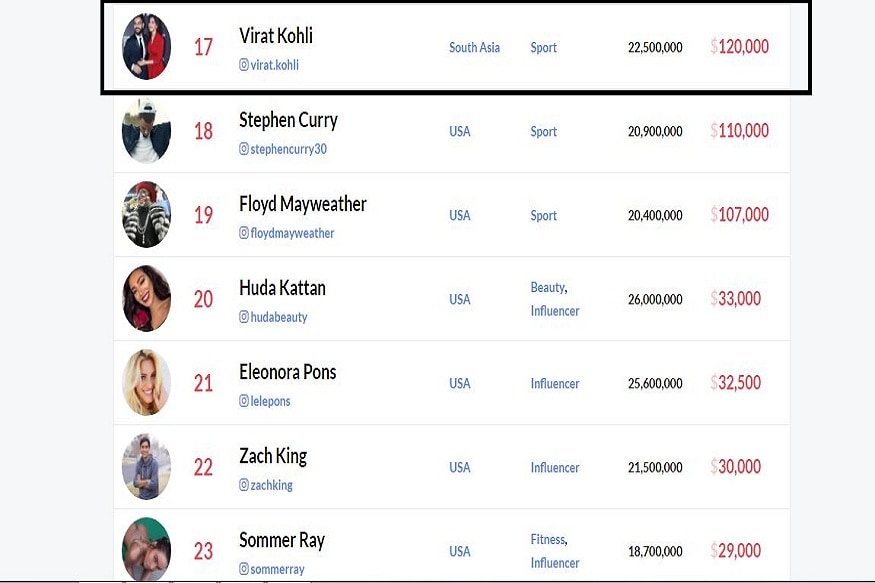Open the @floydmayweather handle link
Screen dimensions: 875x583
coord(287,233)
